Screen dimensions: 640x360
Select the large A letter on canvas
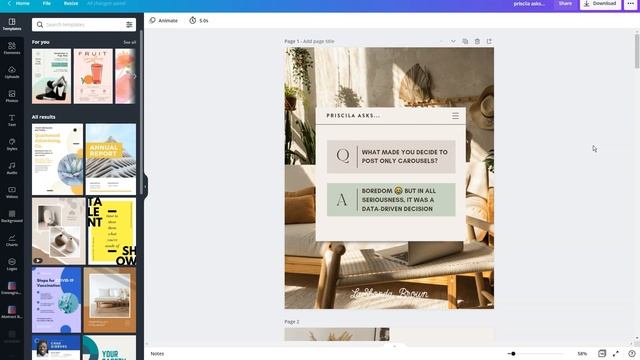pyautogui.click(x=342, y=200)
